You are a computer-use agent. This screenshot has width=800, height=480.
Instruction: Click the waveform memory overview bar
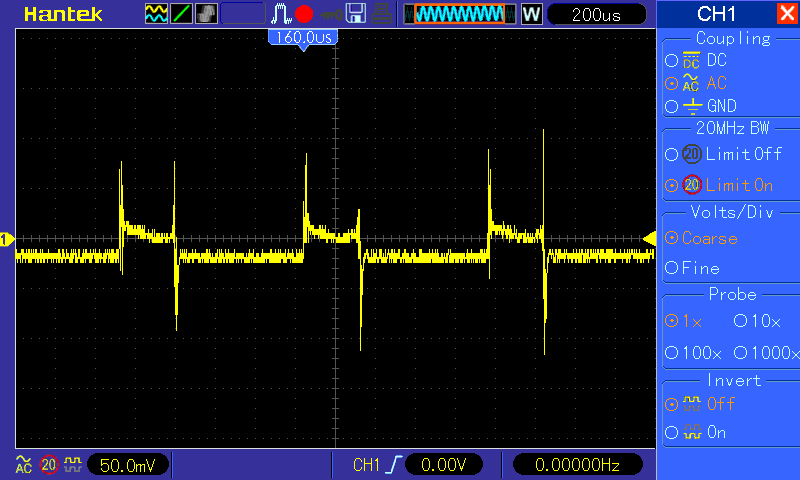[x=460, y=14]
